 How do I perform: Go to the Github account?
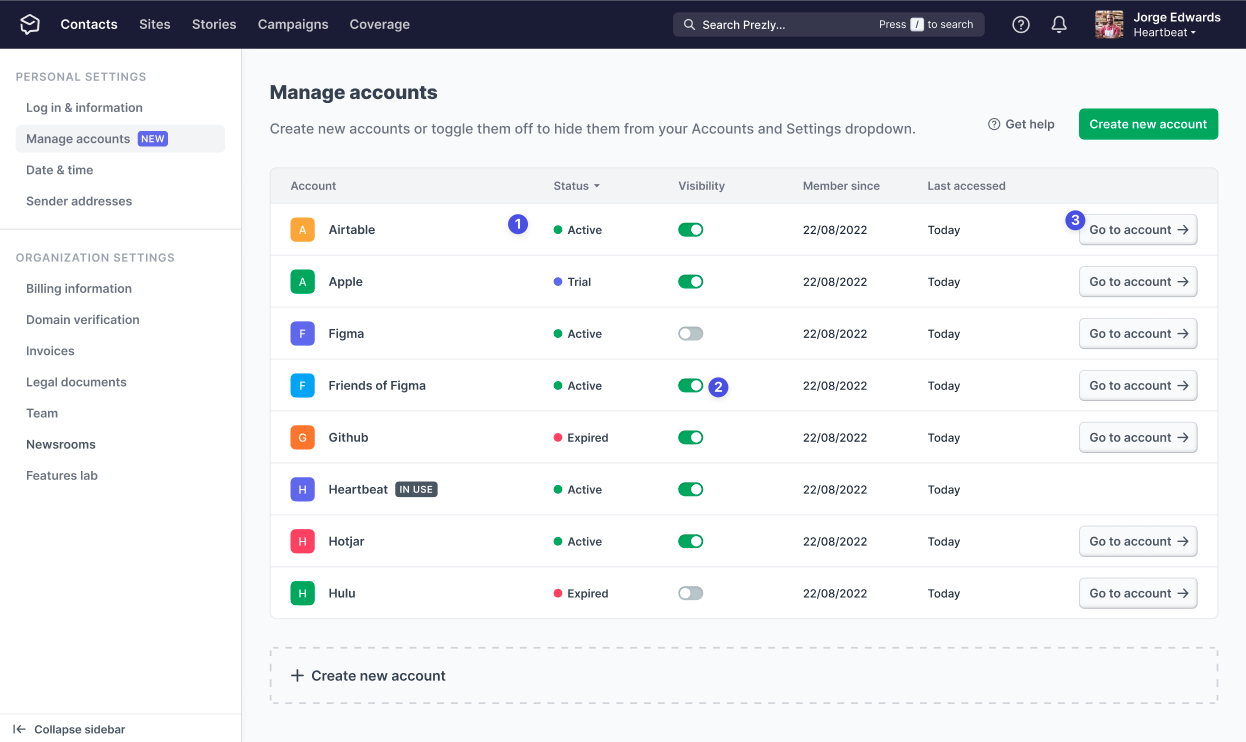[1138, 438]
